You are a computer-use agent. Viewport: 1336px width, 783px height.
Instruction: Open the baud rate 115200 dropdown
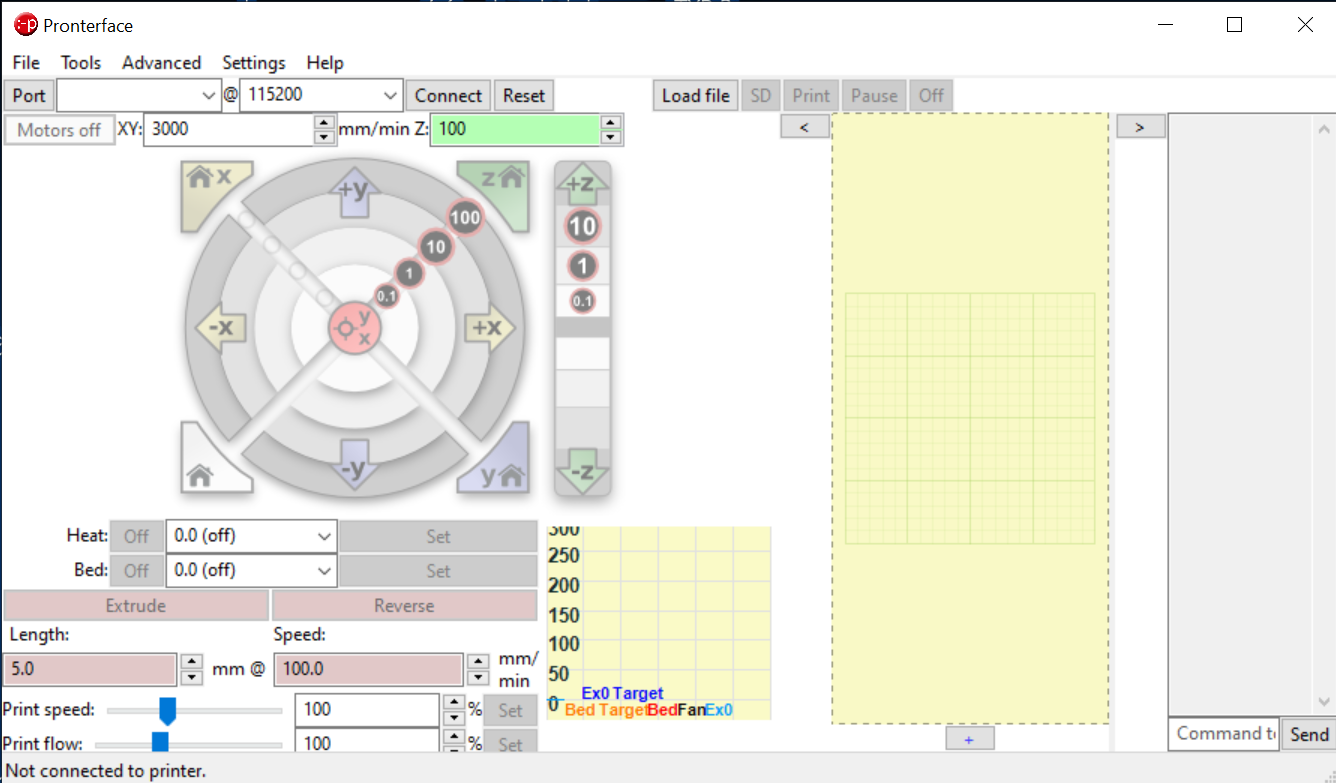pos(390,96)
